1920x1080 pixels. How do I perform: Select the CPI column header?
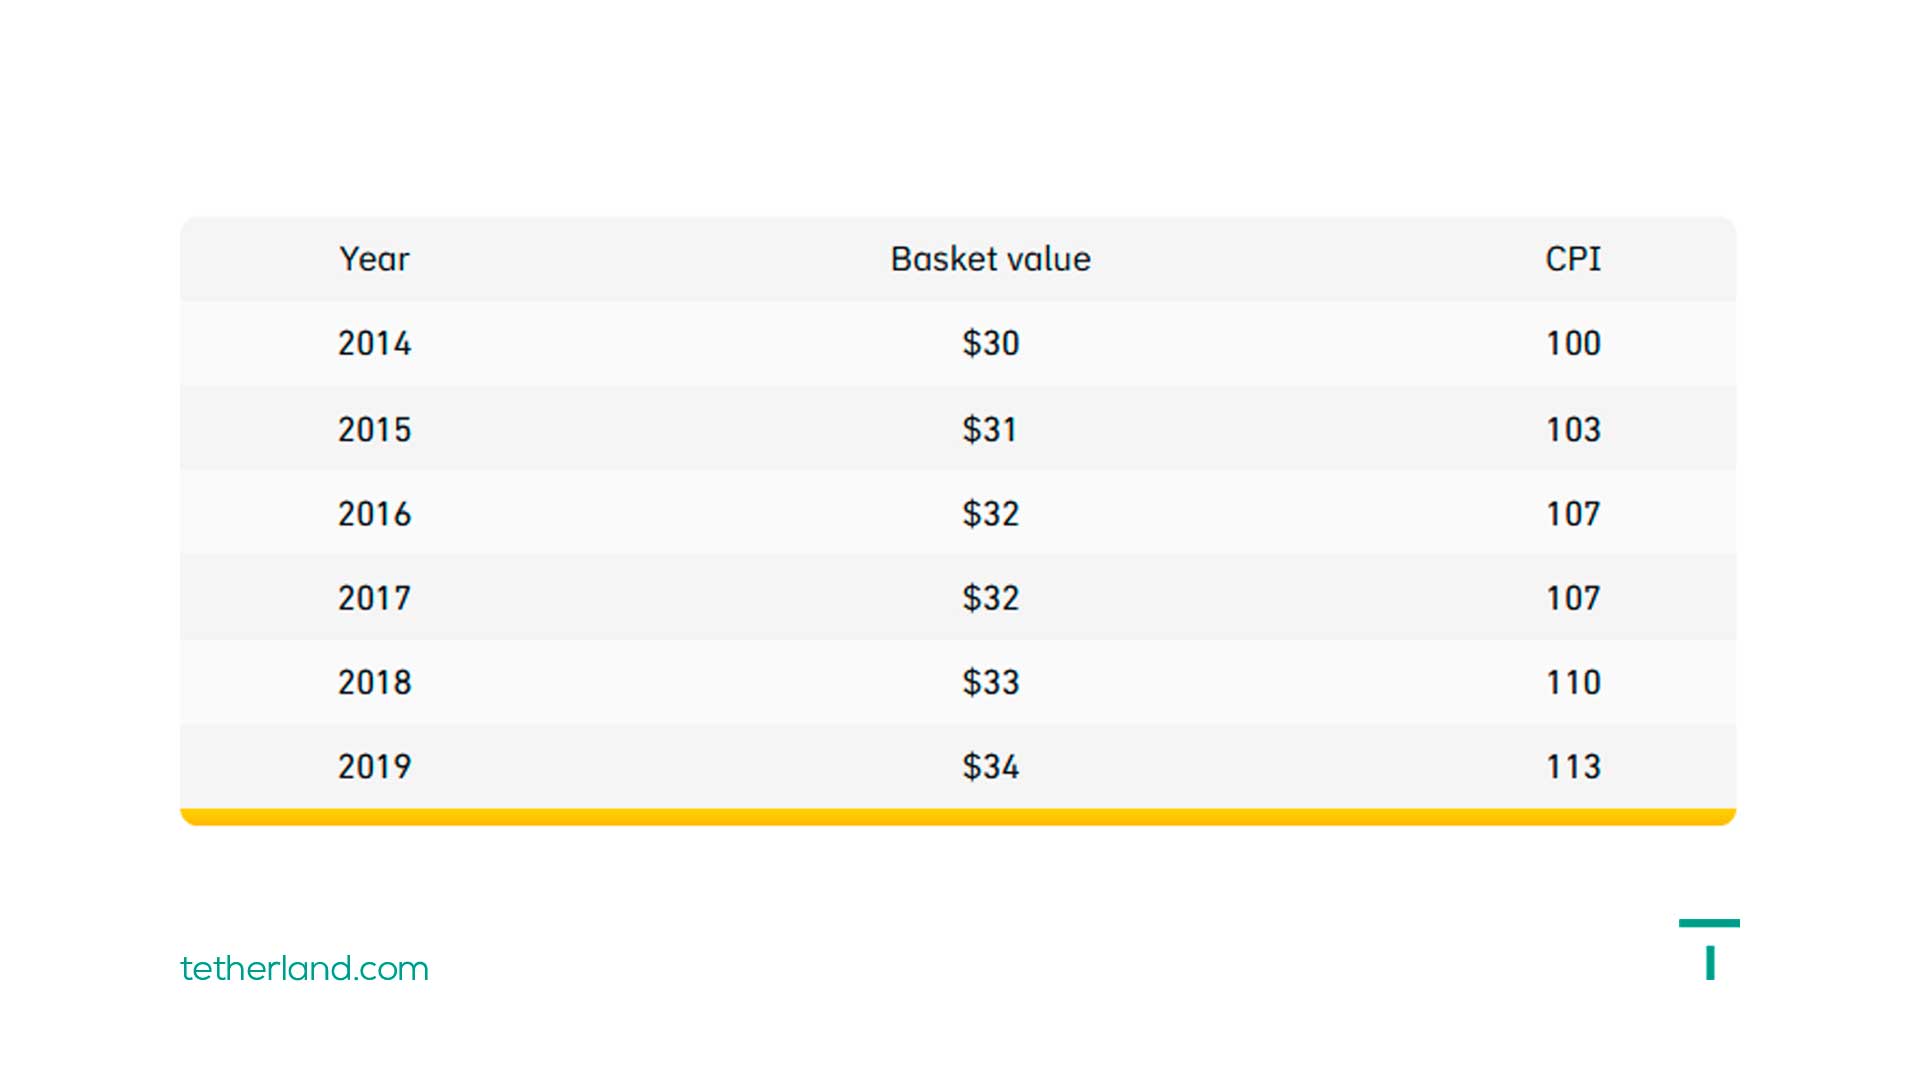(x=1573, y=259)
